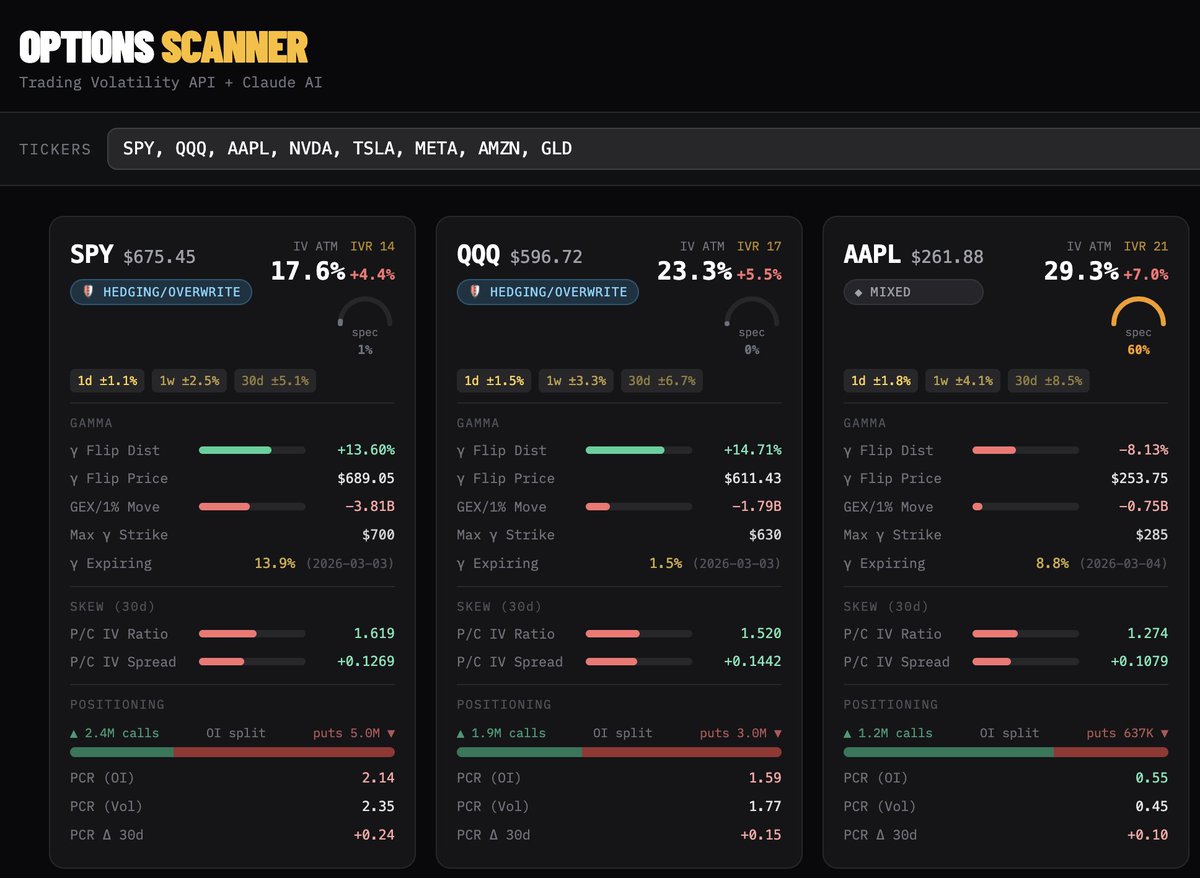The width and height of the screenshot is (1200, 878).
Task: Click SPY PCR (OI) value 2.14
Action: point(378,778)
